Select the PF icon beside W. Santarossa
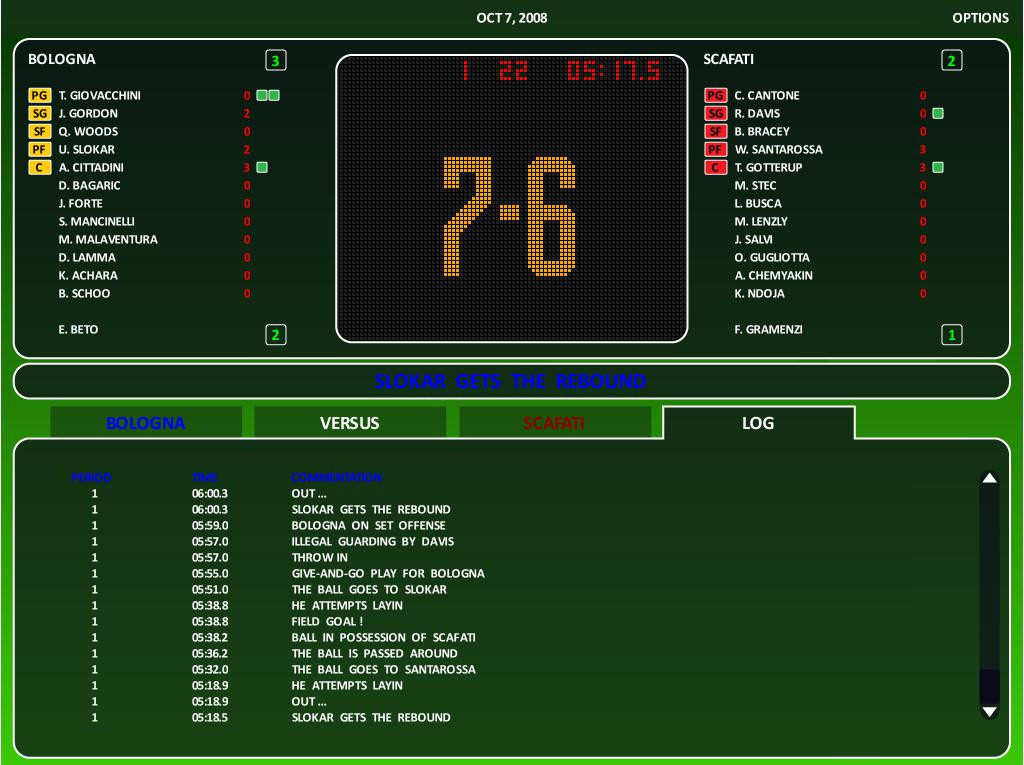This screenshot has height=765, width=1024. pos(716,149)
